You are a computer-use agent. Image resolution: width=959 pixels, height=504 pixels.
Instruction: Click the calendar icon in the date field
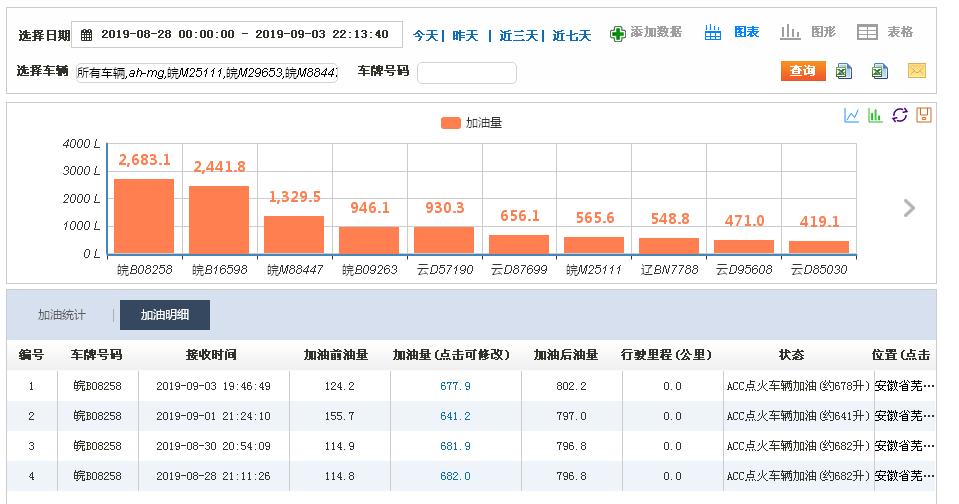(x=87, y=35)
